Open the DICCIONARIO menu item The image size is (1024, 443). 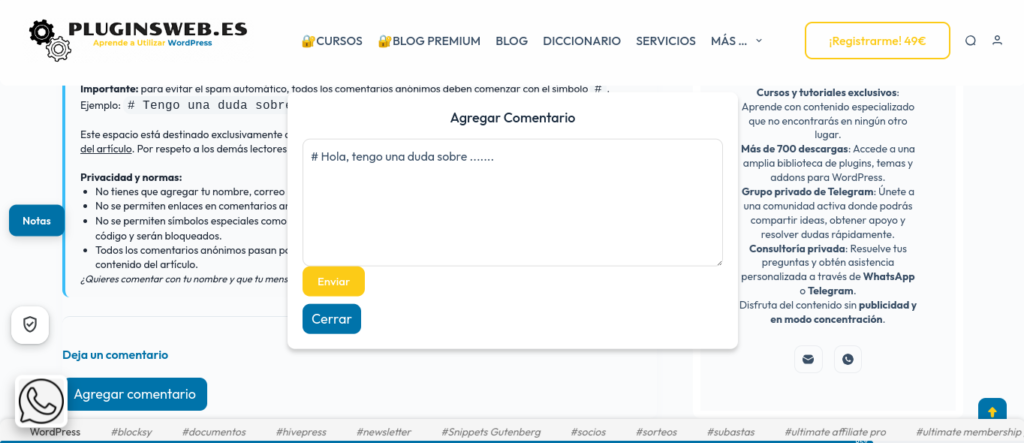pyautogui.click(x=582, y=41)
